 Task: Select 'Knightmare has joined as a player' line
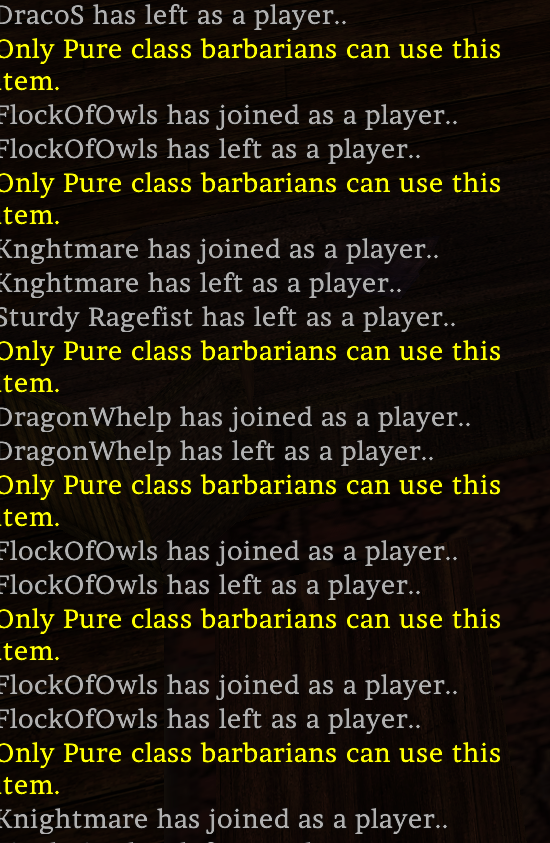(224, 820)
